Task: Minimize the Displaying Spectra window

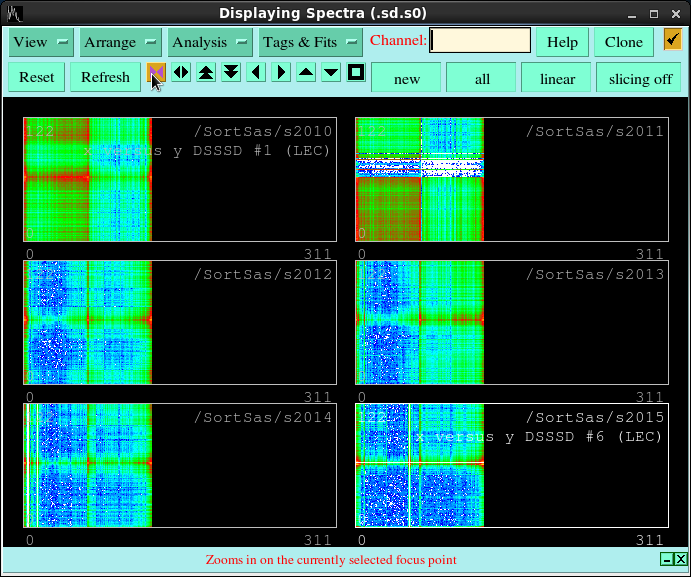Action: coord(632,14)
